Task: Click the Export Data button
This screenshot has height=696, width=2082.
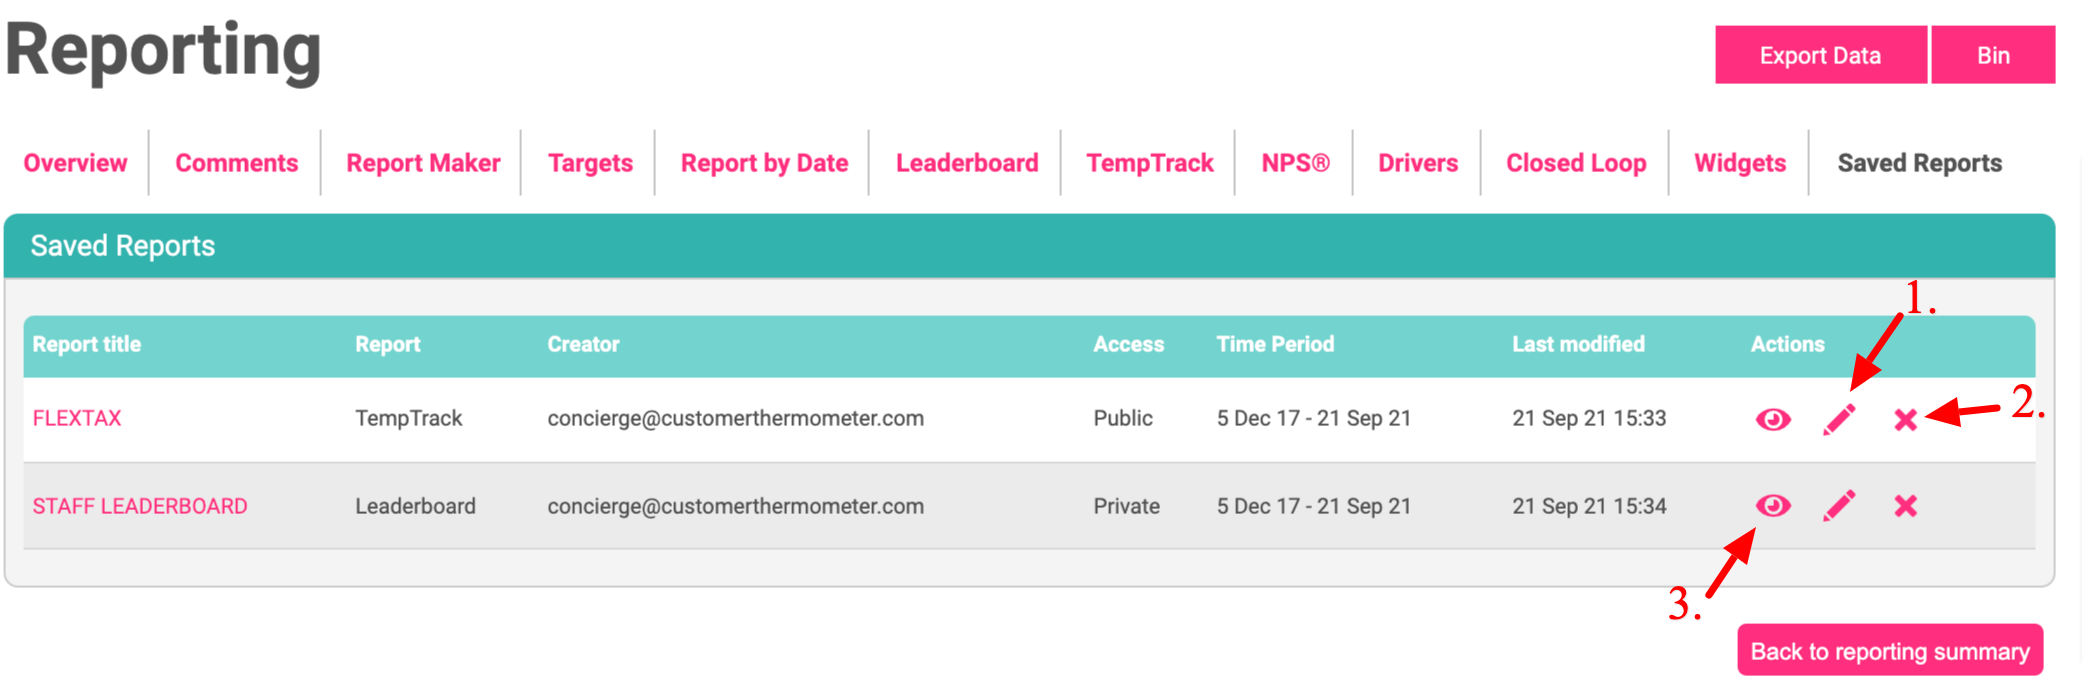Action: pyautogui.click(x=1820, y=55)
